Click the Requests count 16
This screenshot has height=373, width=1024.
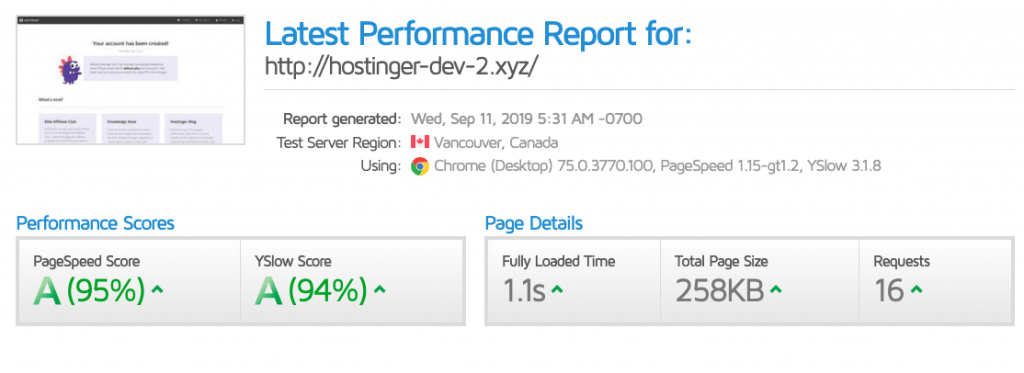tap(889, 291)
